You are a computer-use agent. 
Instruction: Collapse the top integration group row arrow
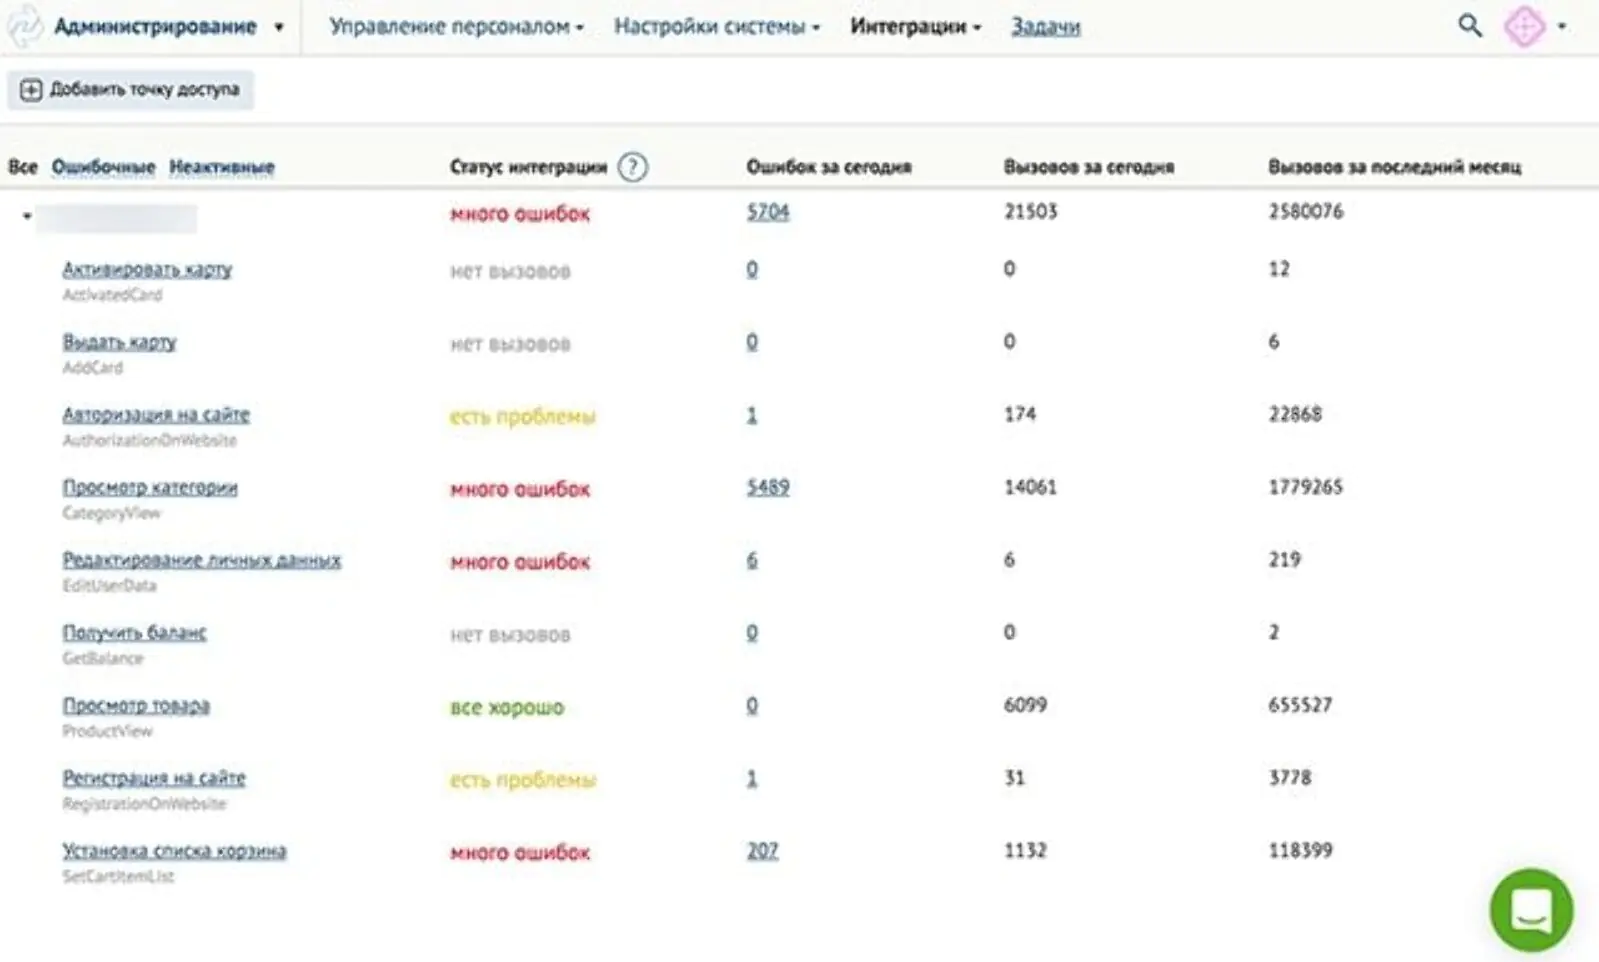[x=27, y=216]
